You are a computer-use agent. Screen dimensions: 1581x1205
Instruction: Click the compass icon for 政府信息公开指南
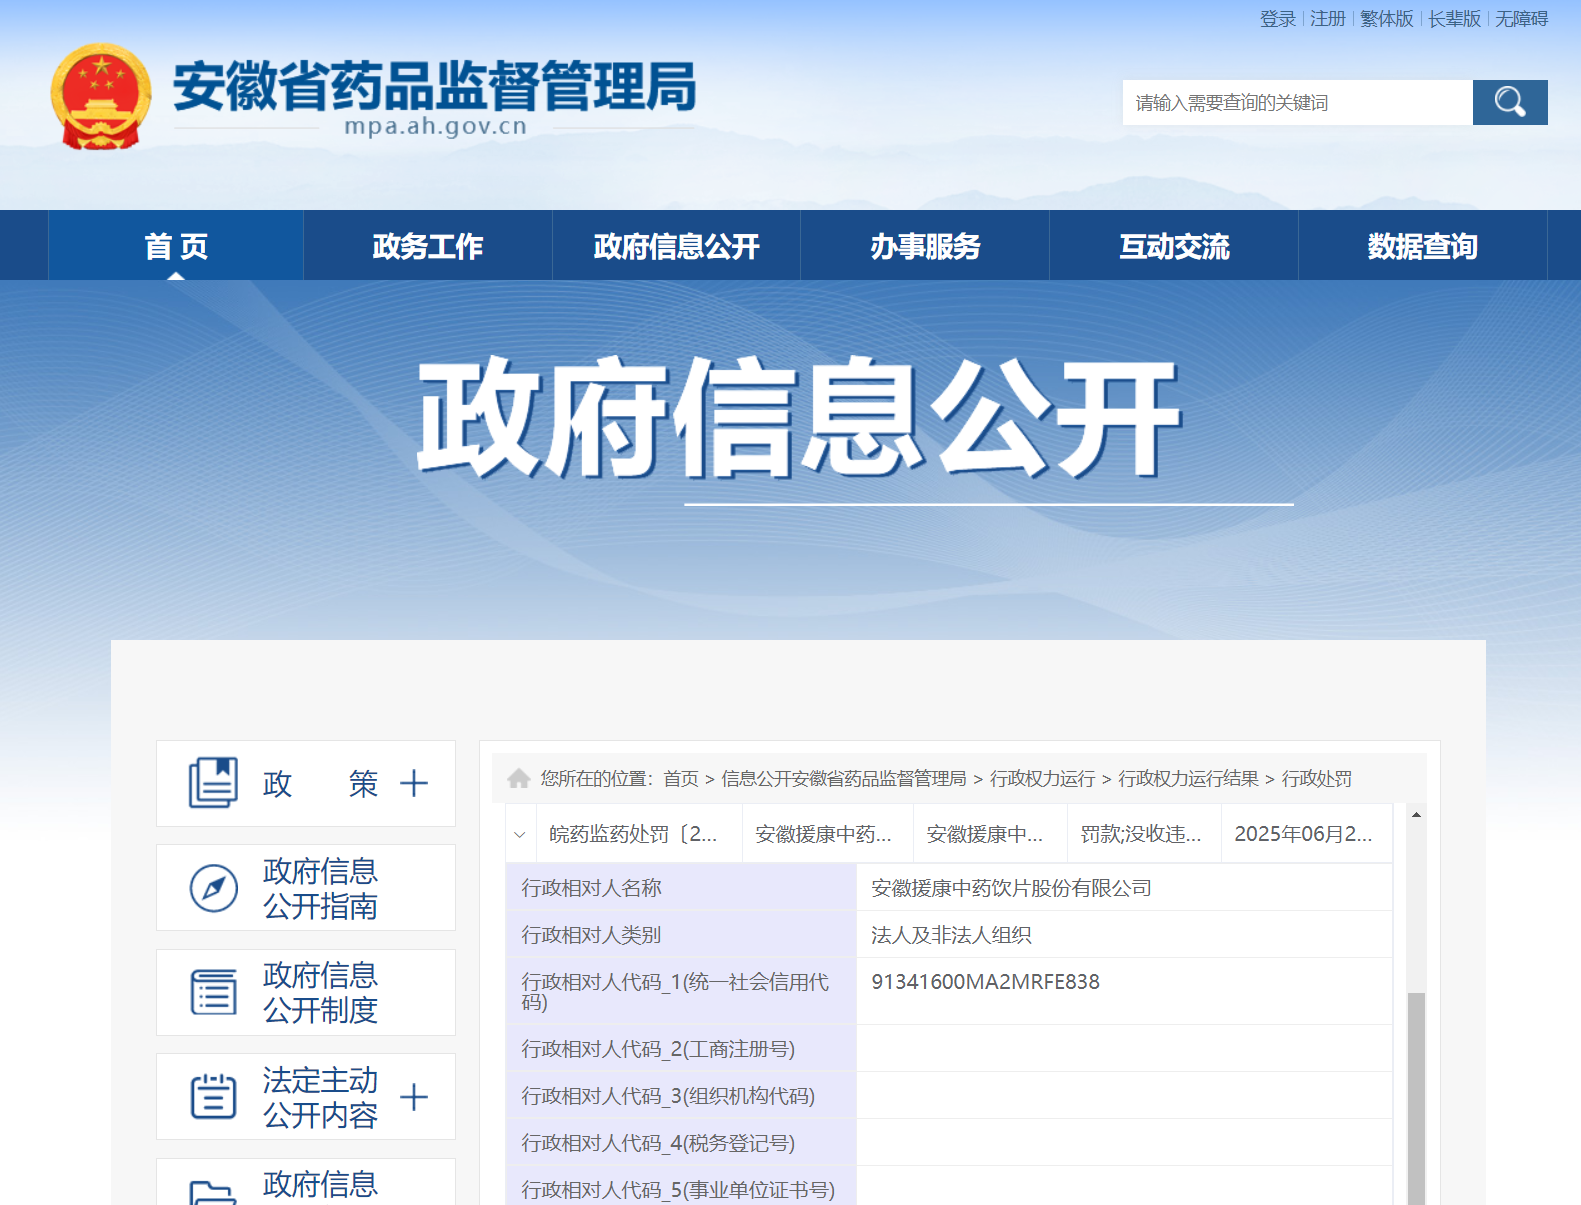(213, 888)
